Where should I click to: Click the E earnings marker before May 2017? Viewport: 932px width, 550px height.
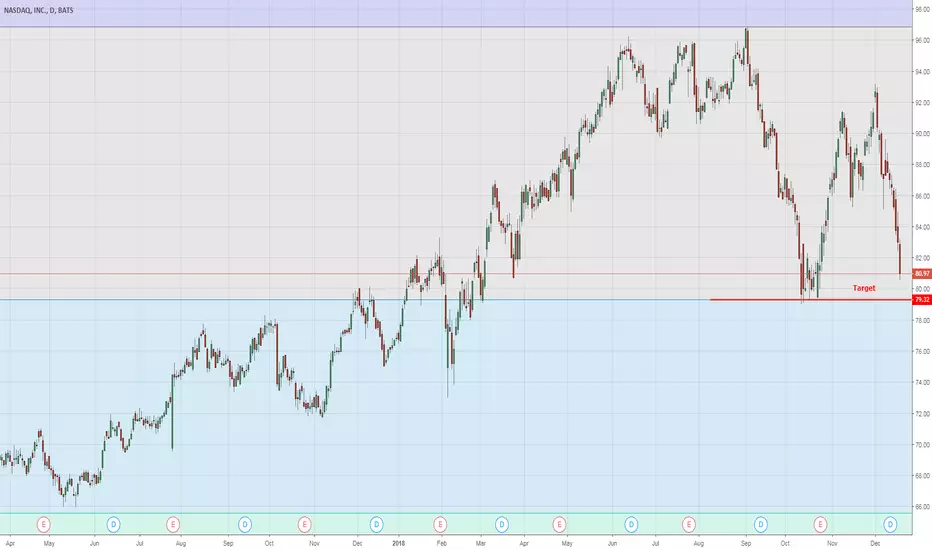click(x=43, y=524)
